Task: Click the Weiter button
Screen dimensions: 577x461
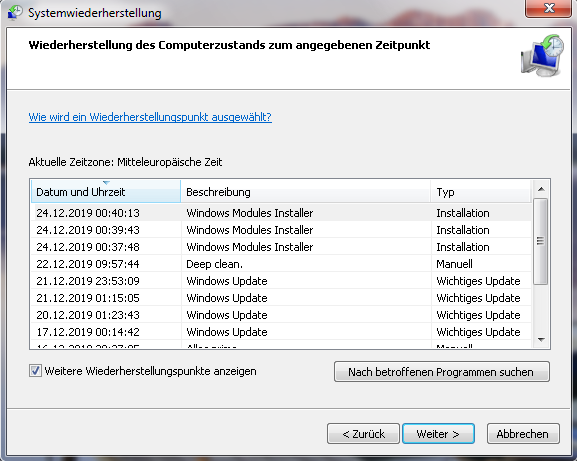Action: pos(438,434)
